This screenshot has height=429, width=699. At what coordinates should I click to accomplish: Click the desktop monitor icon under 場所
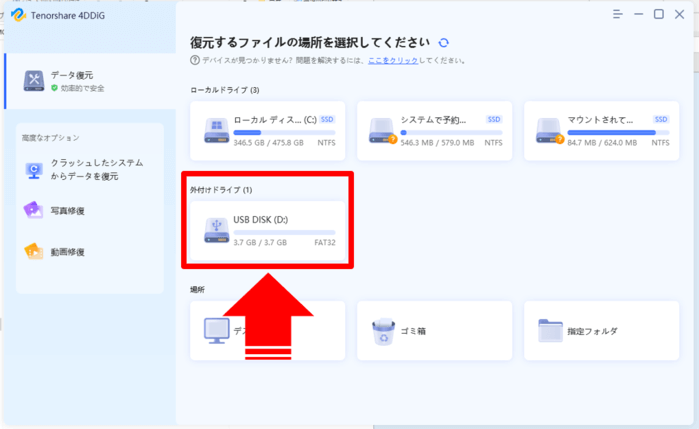pyautogui.click(x=217, y=330)
